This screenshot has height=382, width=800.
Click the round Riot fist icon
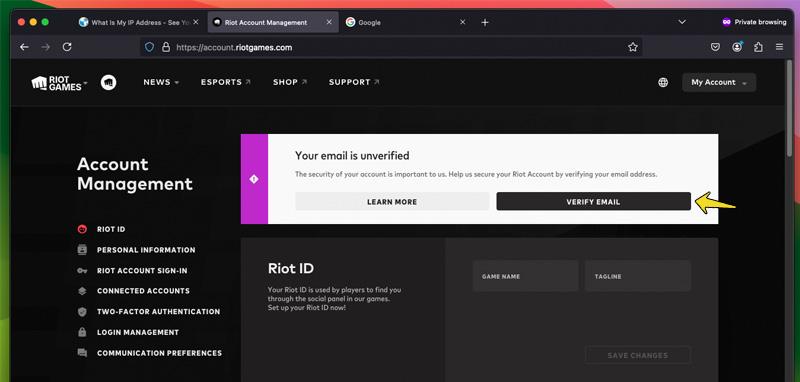(108, 82)
